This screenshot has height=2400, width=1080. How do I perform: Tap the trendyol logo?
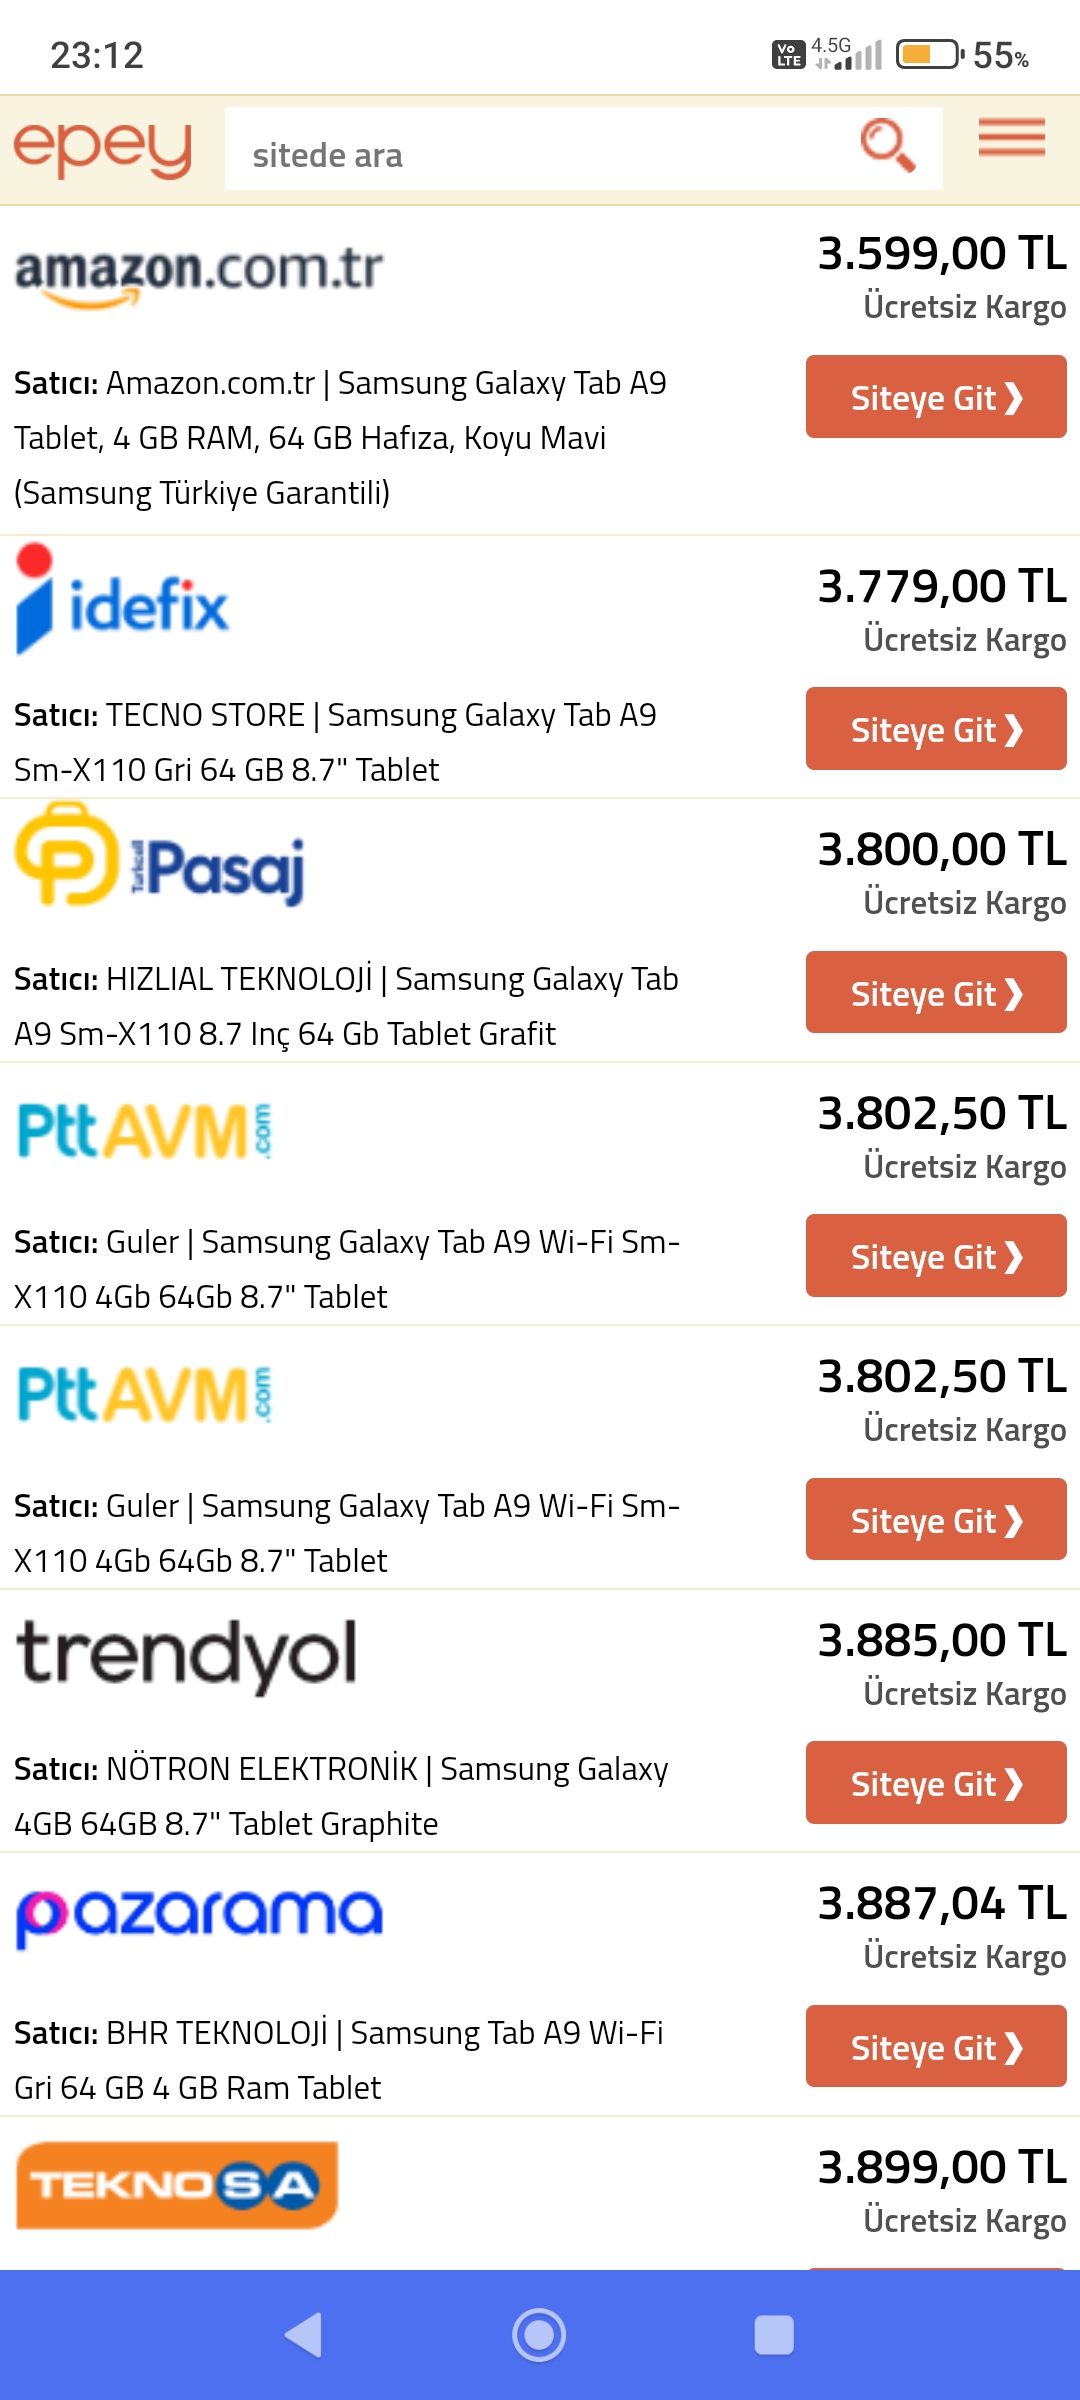pyautogui.click(x=187, y=1654)
